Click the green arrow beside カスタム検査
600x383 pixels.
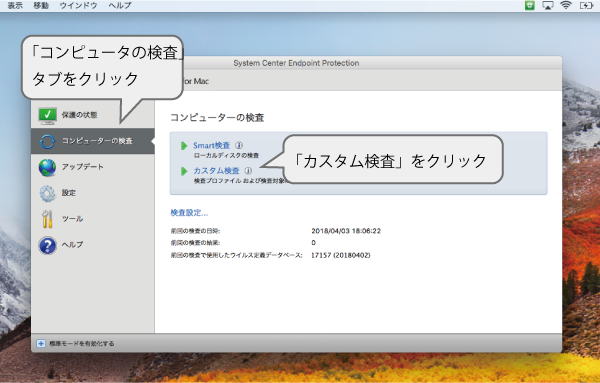click(x=184, y=171)
